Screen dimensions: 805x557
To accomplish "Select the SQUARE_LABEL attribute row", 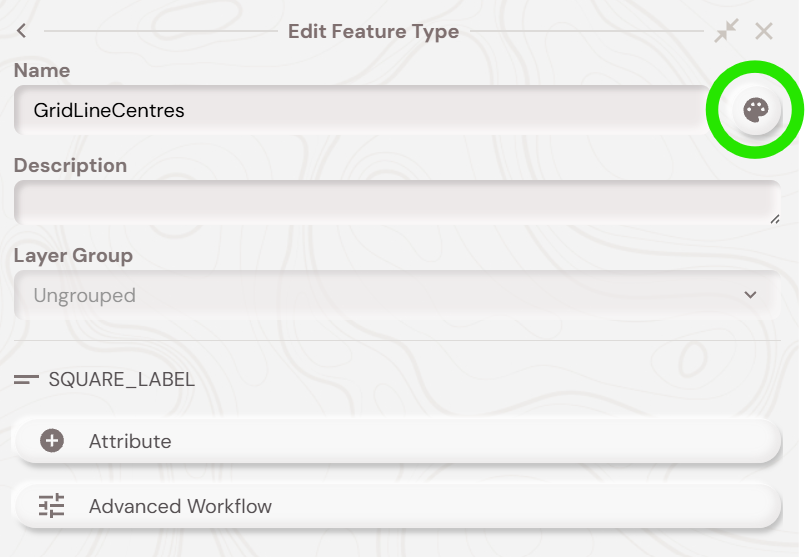I will click(121, 380).
